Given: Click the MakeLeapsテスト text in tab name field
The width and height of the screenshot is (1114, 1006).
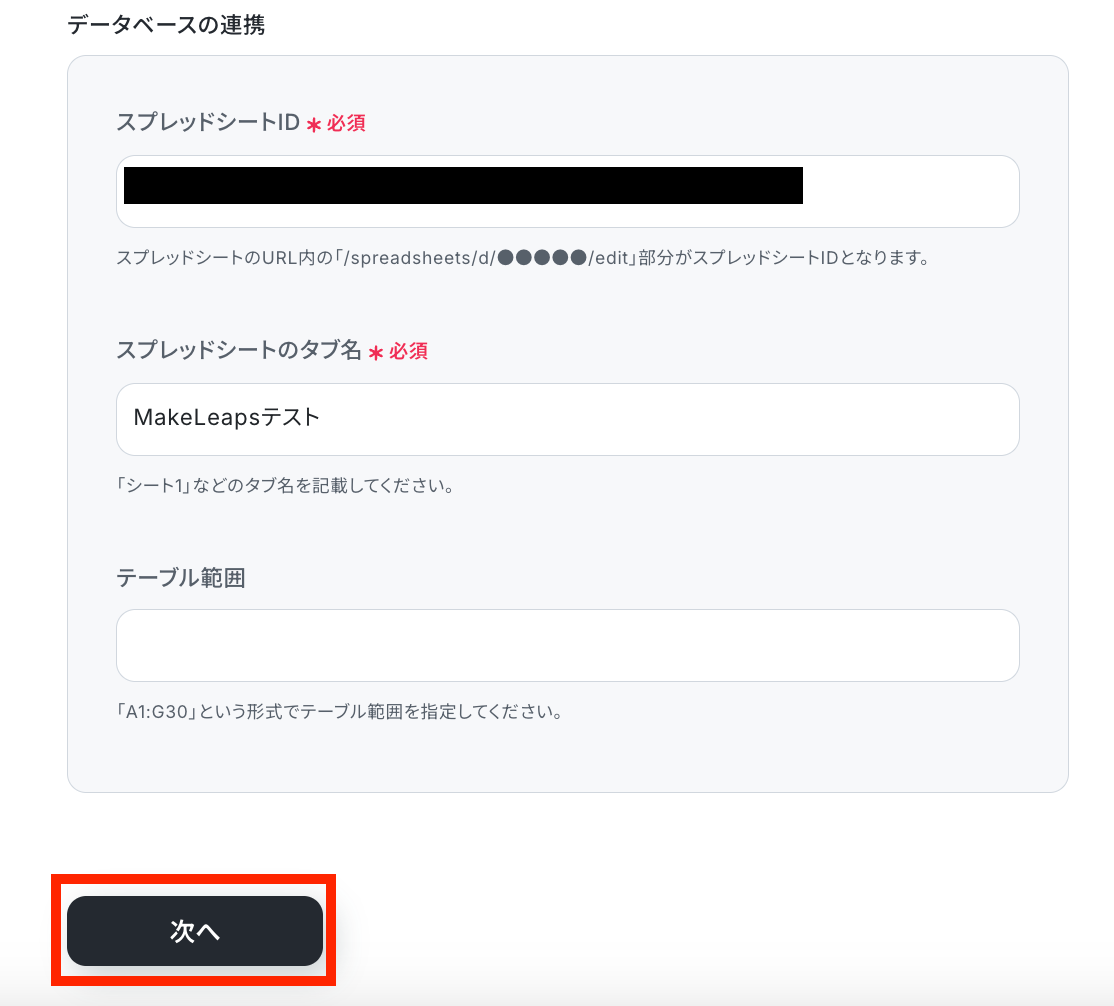Looking at the screenshot, I should point(227,417).
